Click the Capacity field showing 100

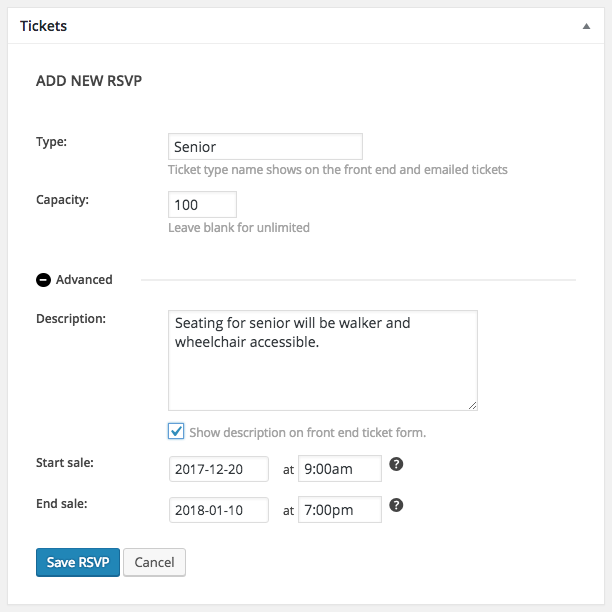[202, 205]
